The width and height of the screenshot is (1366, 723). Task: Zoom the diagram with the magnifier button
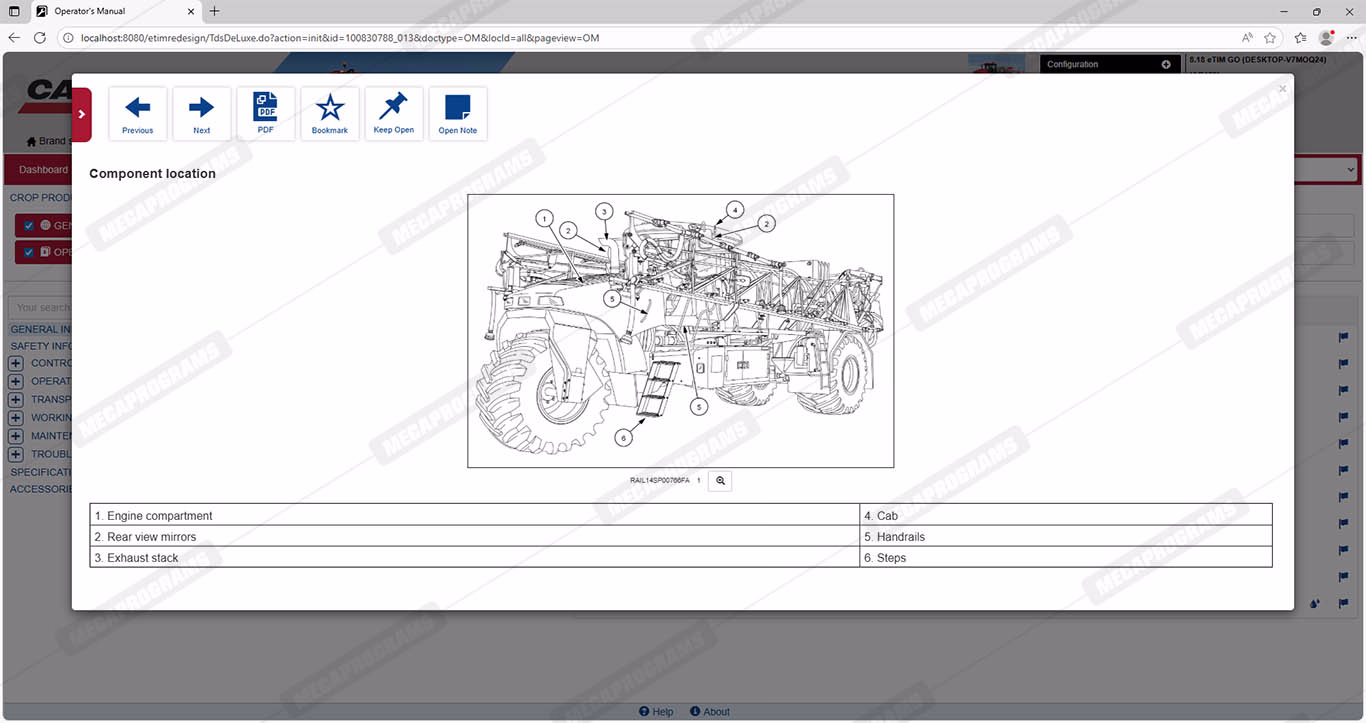click(720, 481)
